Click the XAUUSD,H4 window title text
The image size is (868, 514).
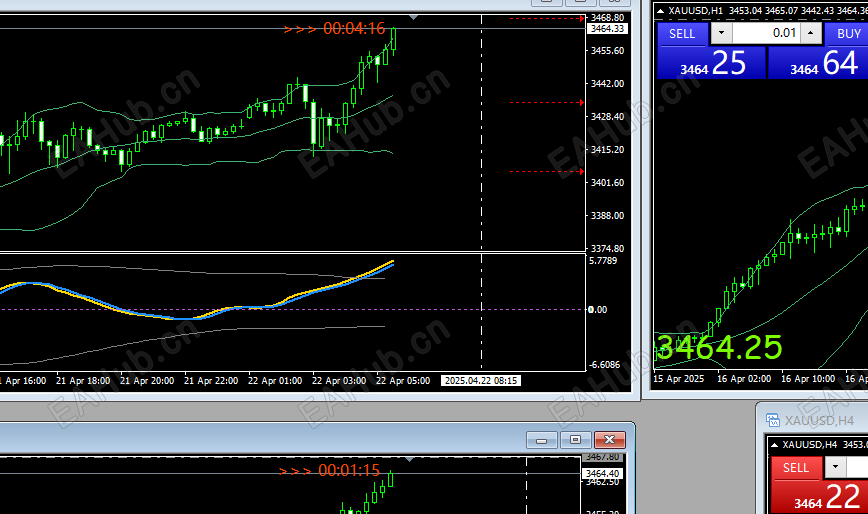(x=819, y=420)
